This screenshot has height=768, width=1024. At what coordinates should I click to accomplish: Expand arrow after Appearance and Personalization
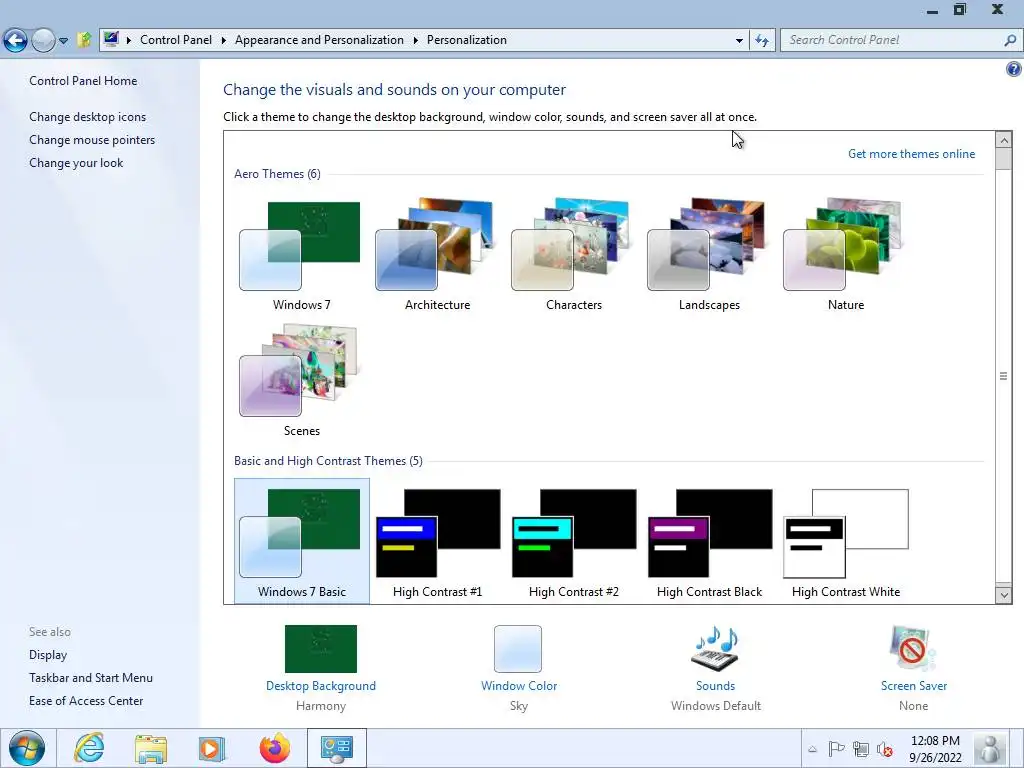(x=415, y=40)
